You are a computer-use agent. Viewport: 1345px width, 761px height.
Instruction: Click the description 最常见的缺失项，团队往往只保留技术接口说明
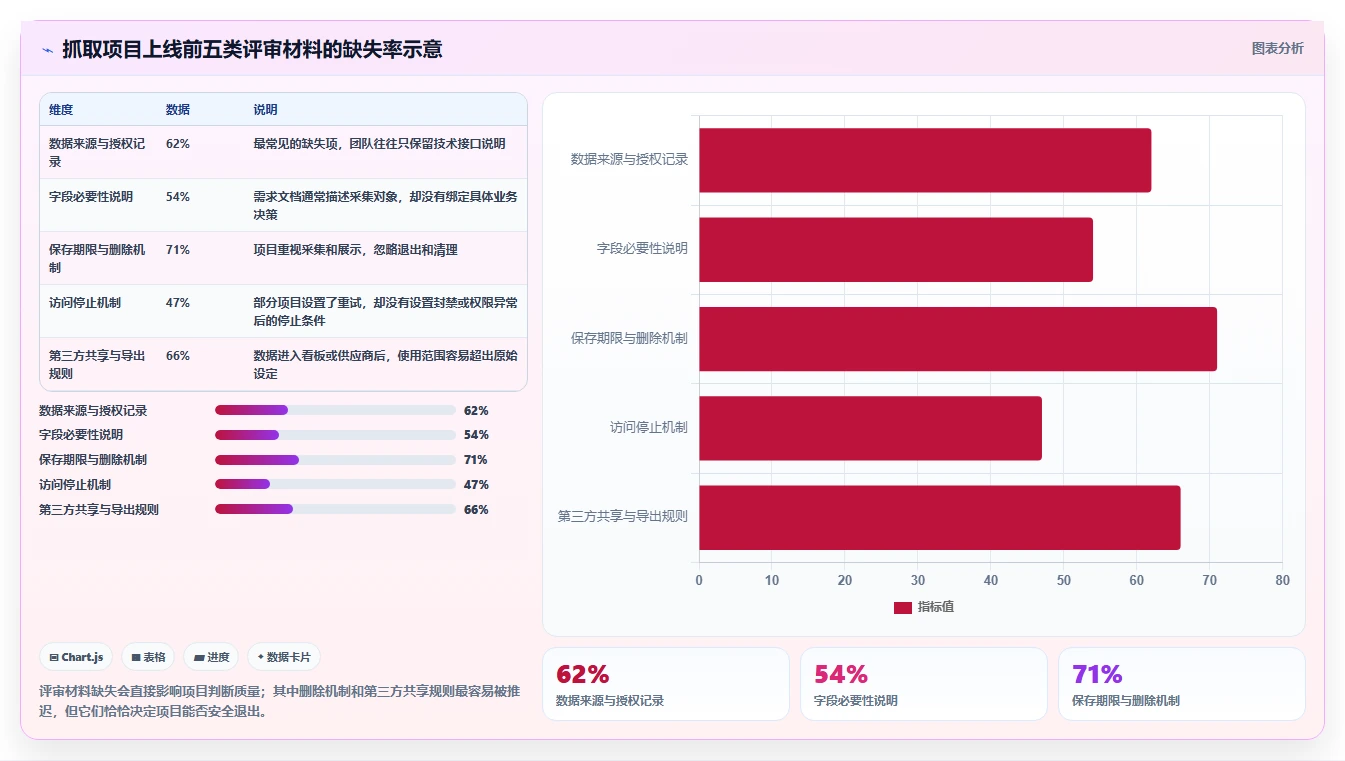coord(379,144)
